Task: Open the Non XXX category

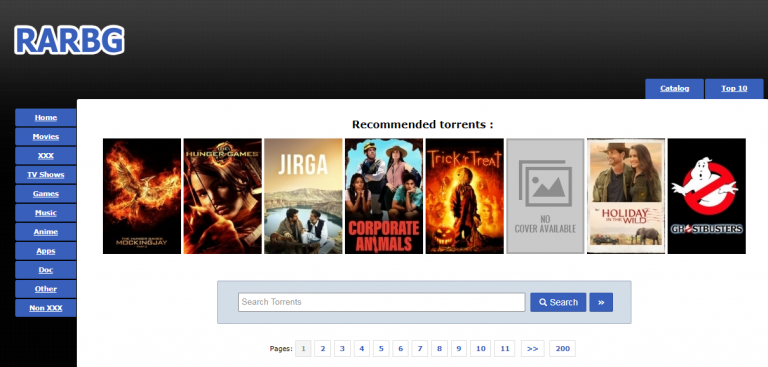Action: click(x=46, y=308)
